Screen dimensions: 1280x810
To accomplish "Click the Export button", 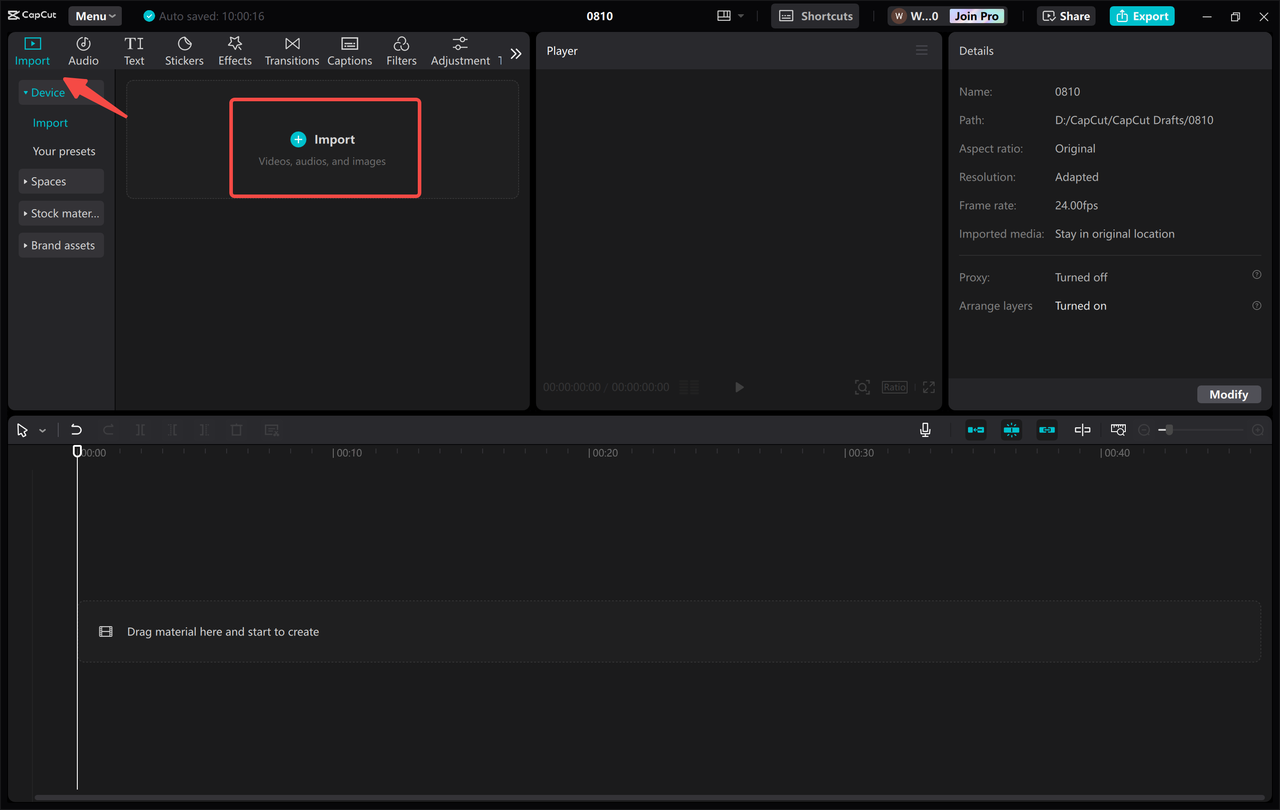I will click(1141, 16).
